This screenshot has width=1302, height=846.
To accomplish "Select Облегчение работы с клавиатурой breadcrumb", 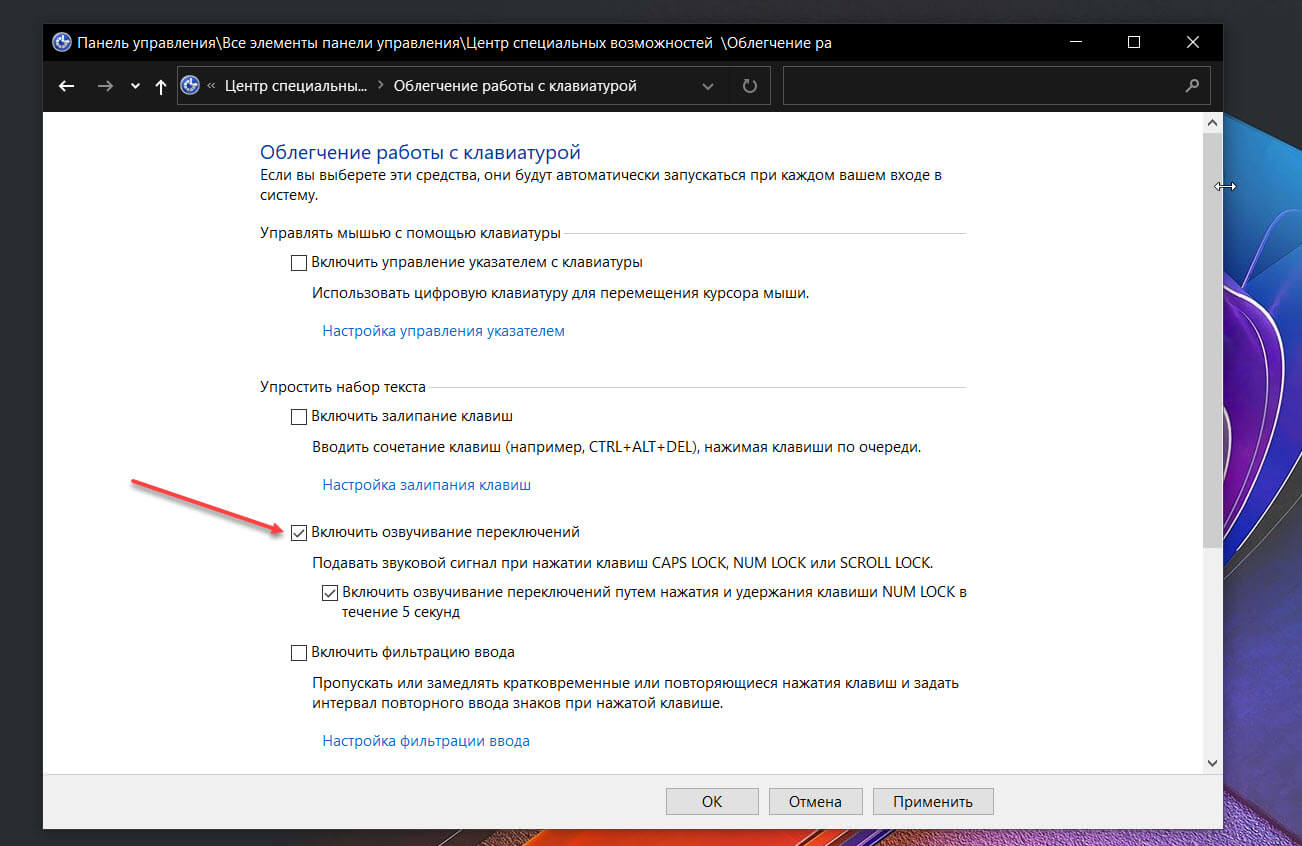I will (x=515, y=86).
